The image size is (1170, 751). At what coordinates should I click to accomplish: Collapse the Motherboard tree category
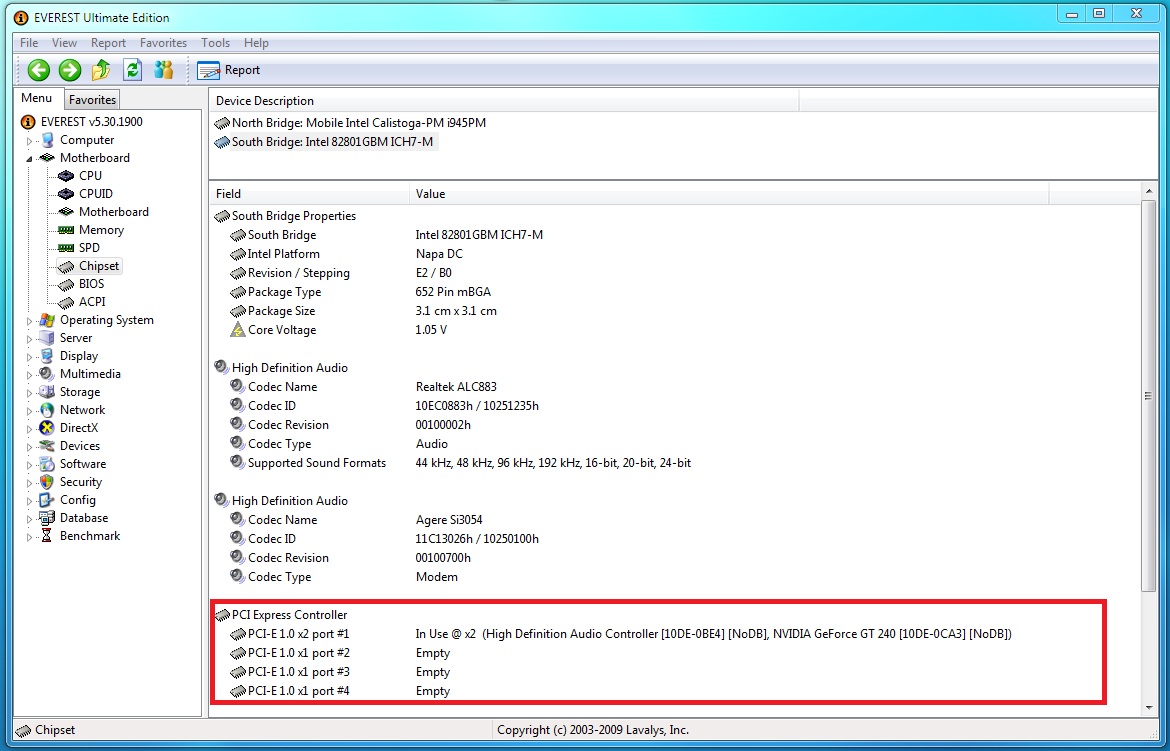pyautogui.click(x=29, y=158)
